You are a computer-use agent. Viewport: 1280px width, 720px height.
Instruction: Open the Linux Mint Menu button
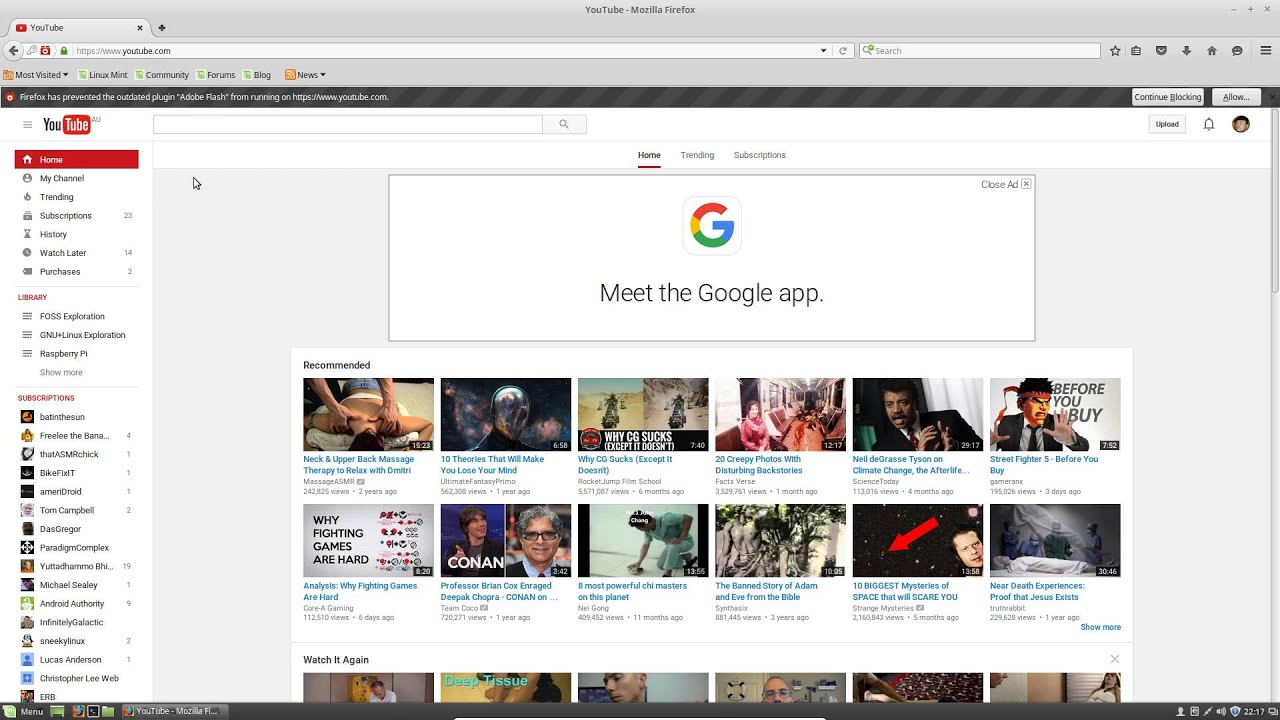(x=24, y=711)
